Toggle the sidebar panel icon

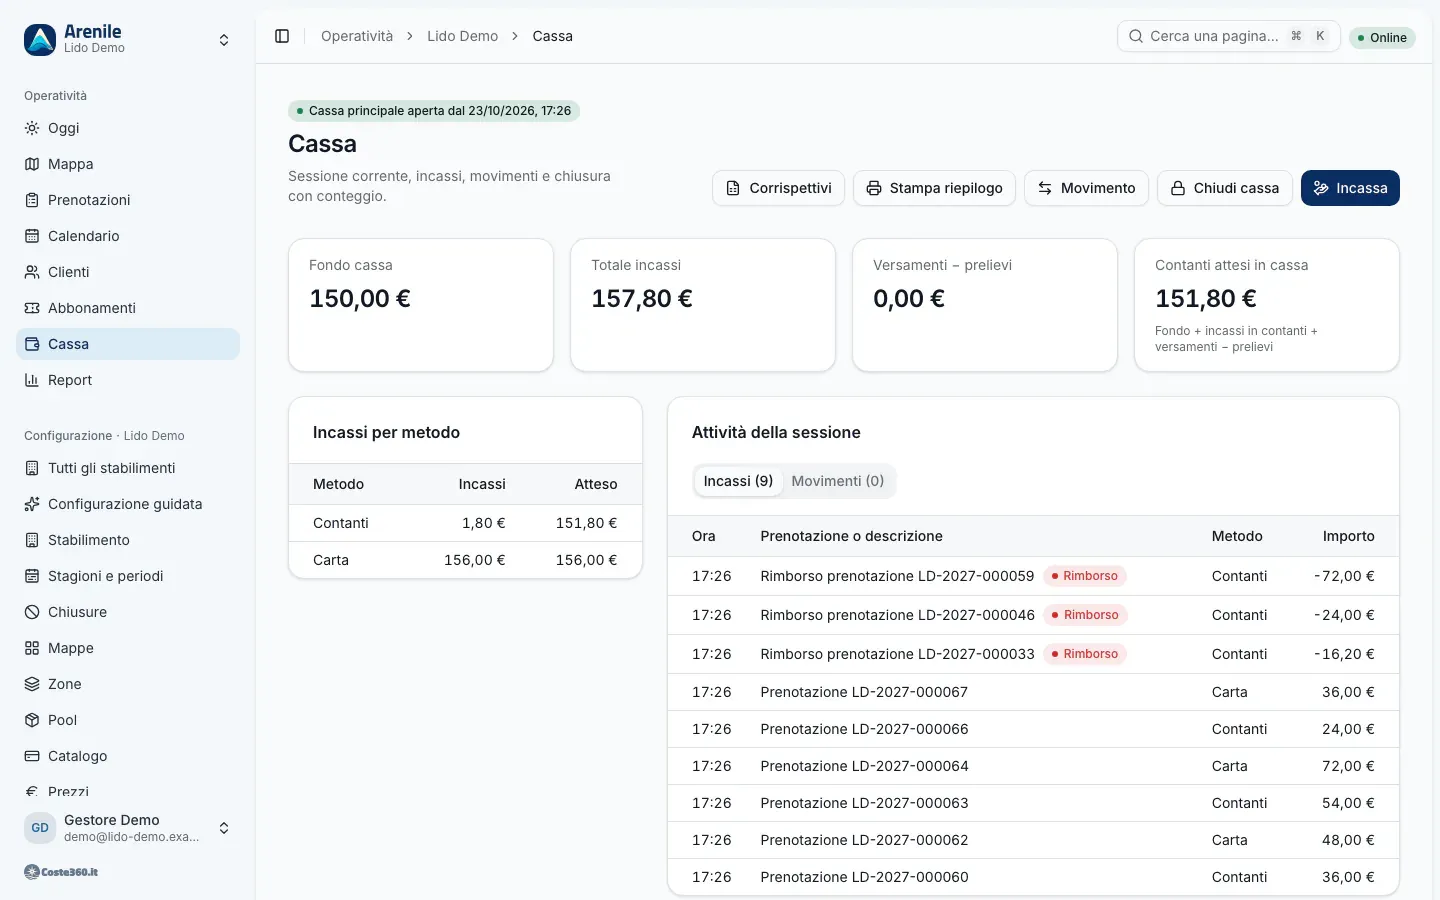pyautogui.click(x=282, y=36)
